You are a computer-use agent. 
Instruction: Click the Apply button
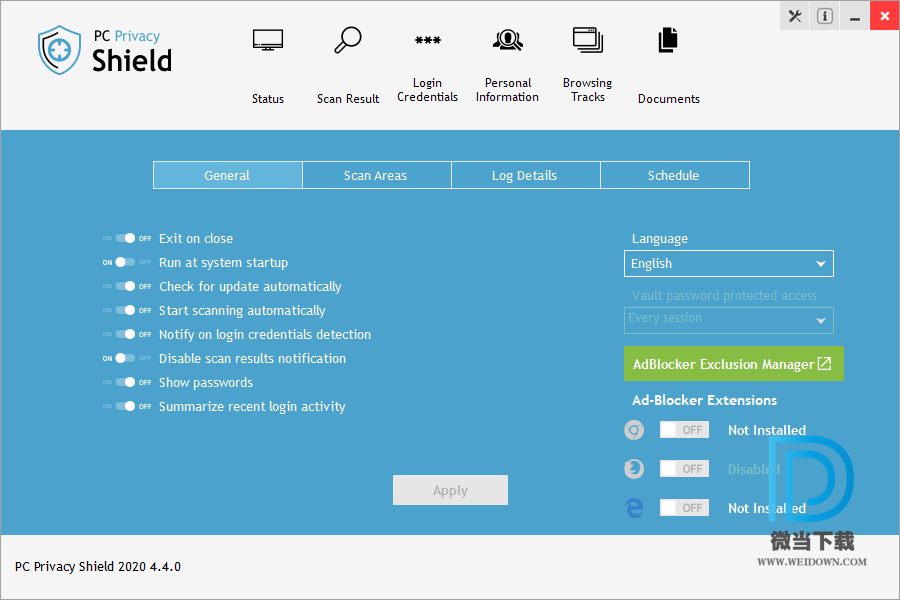coord(450,490)
